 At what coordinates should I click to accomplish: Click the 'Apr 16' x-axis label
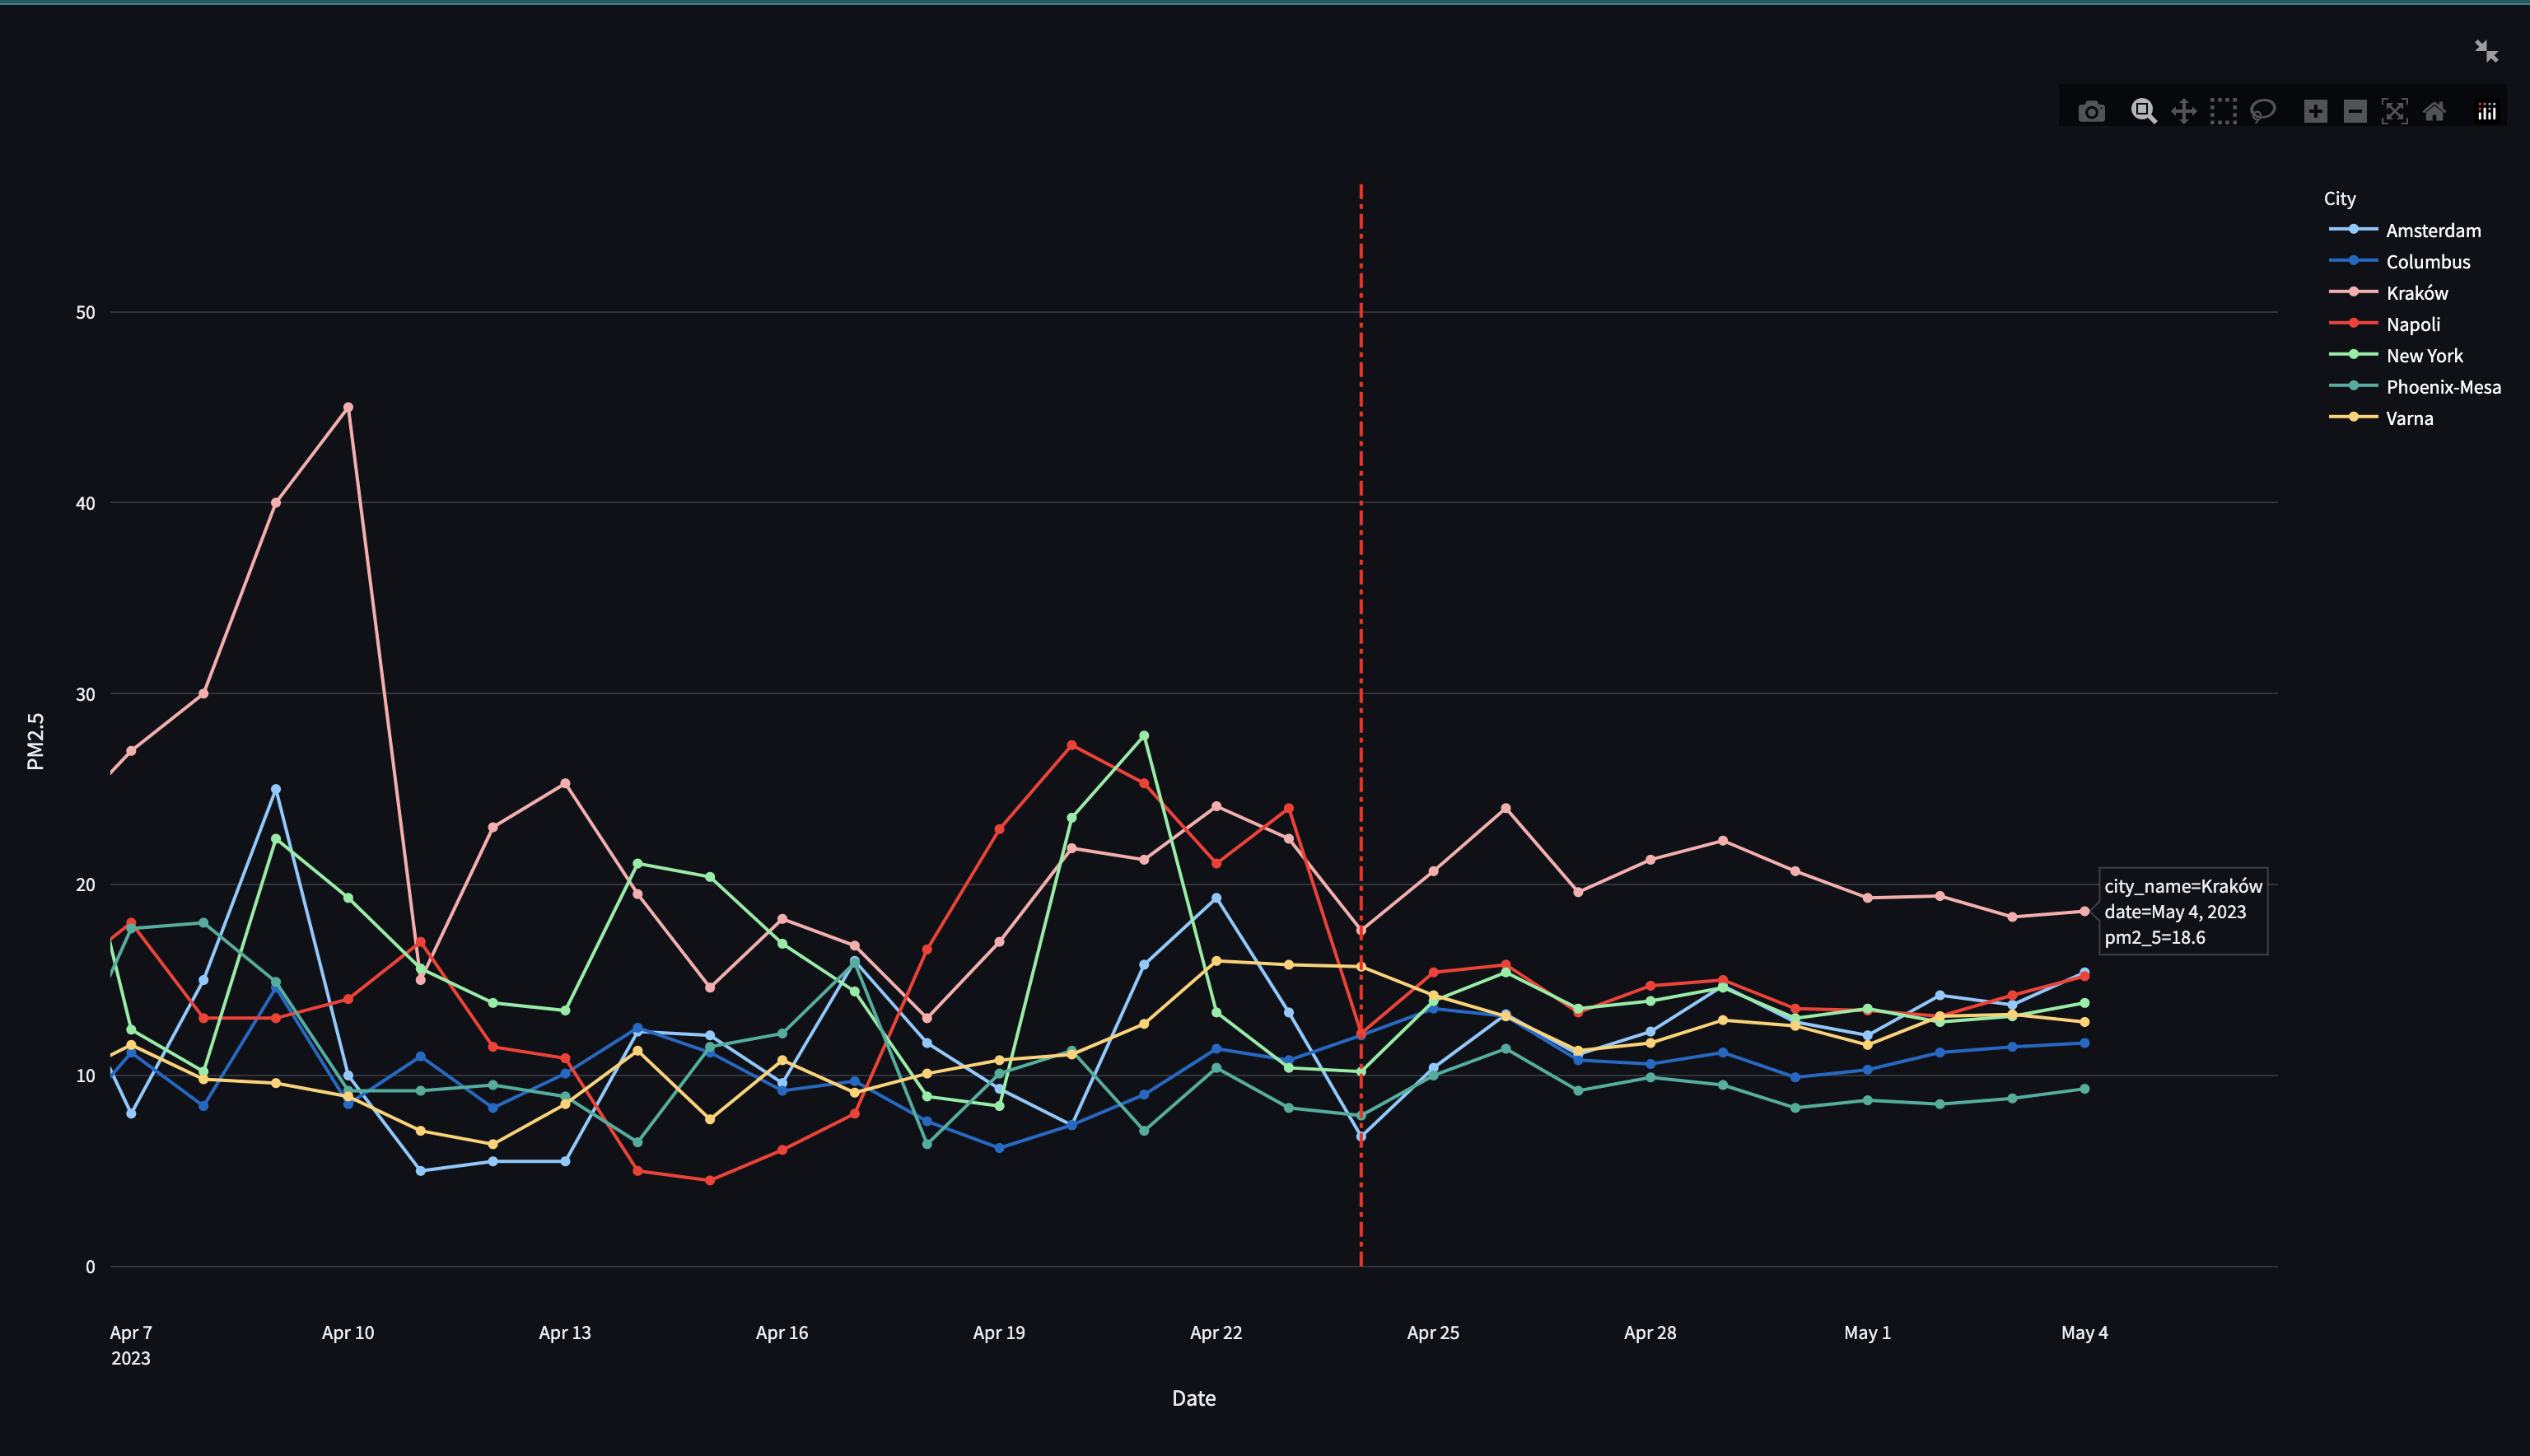pyautogui.click(x=782, y=1333)
